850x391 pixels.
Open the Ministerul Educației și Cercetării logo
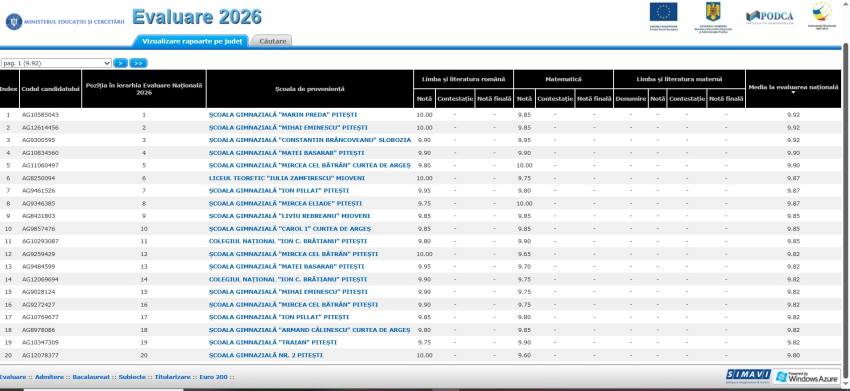65,21
